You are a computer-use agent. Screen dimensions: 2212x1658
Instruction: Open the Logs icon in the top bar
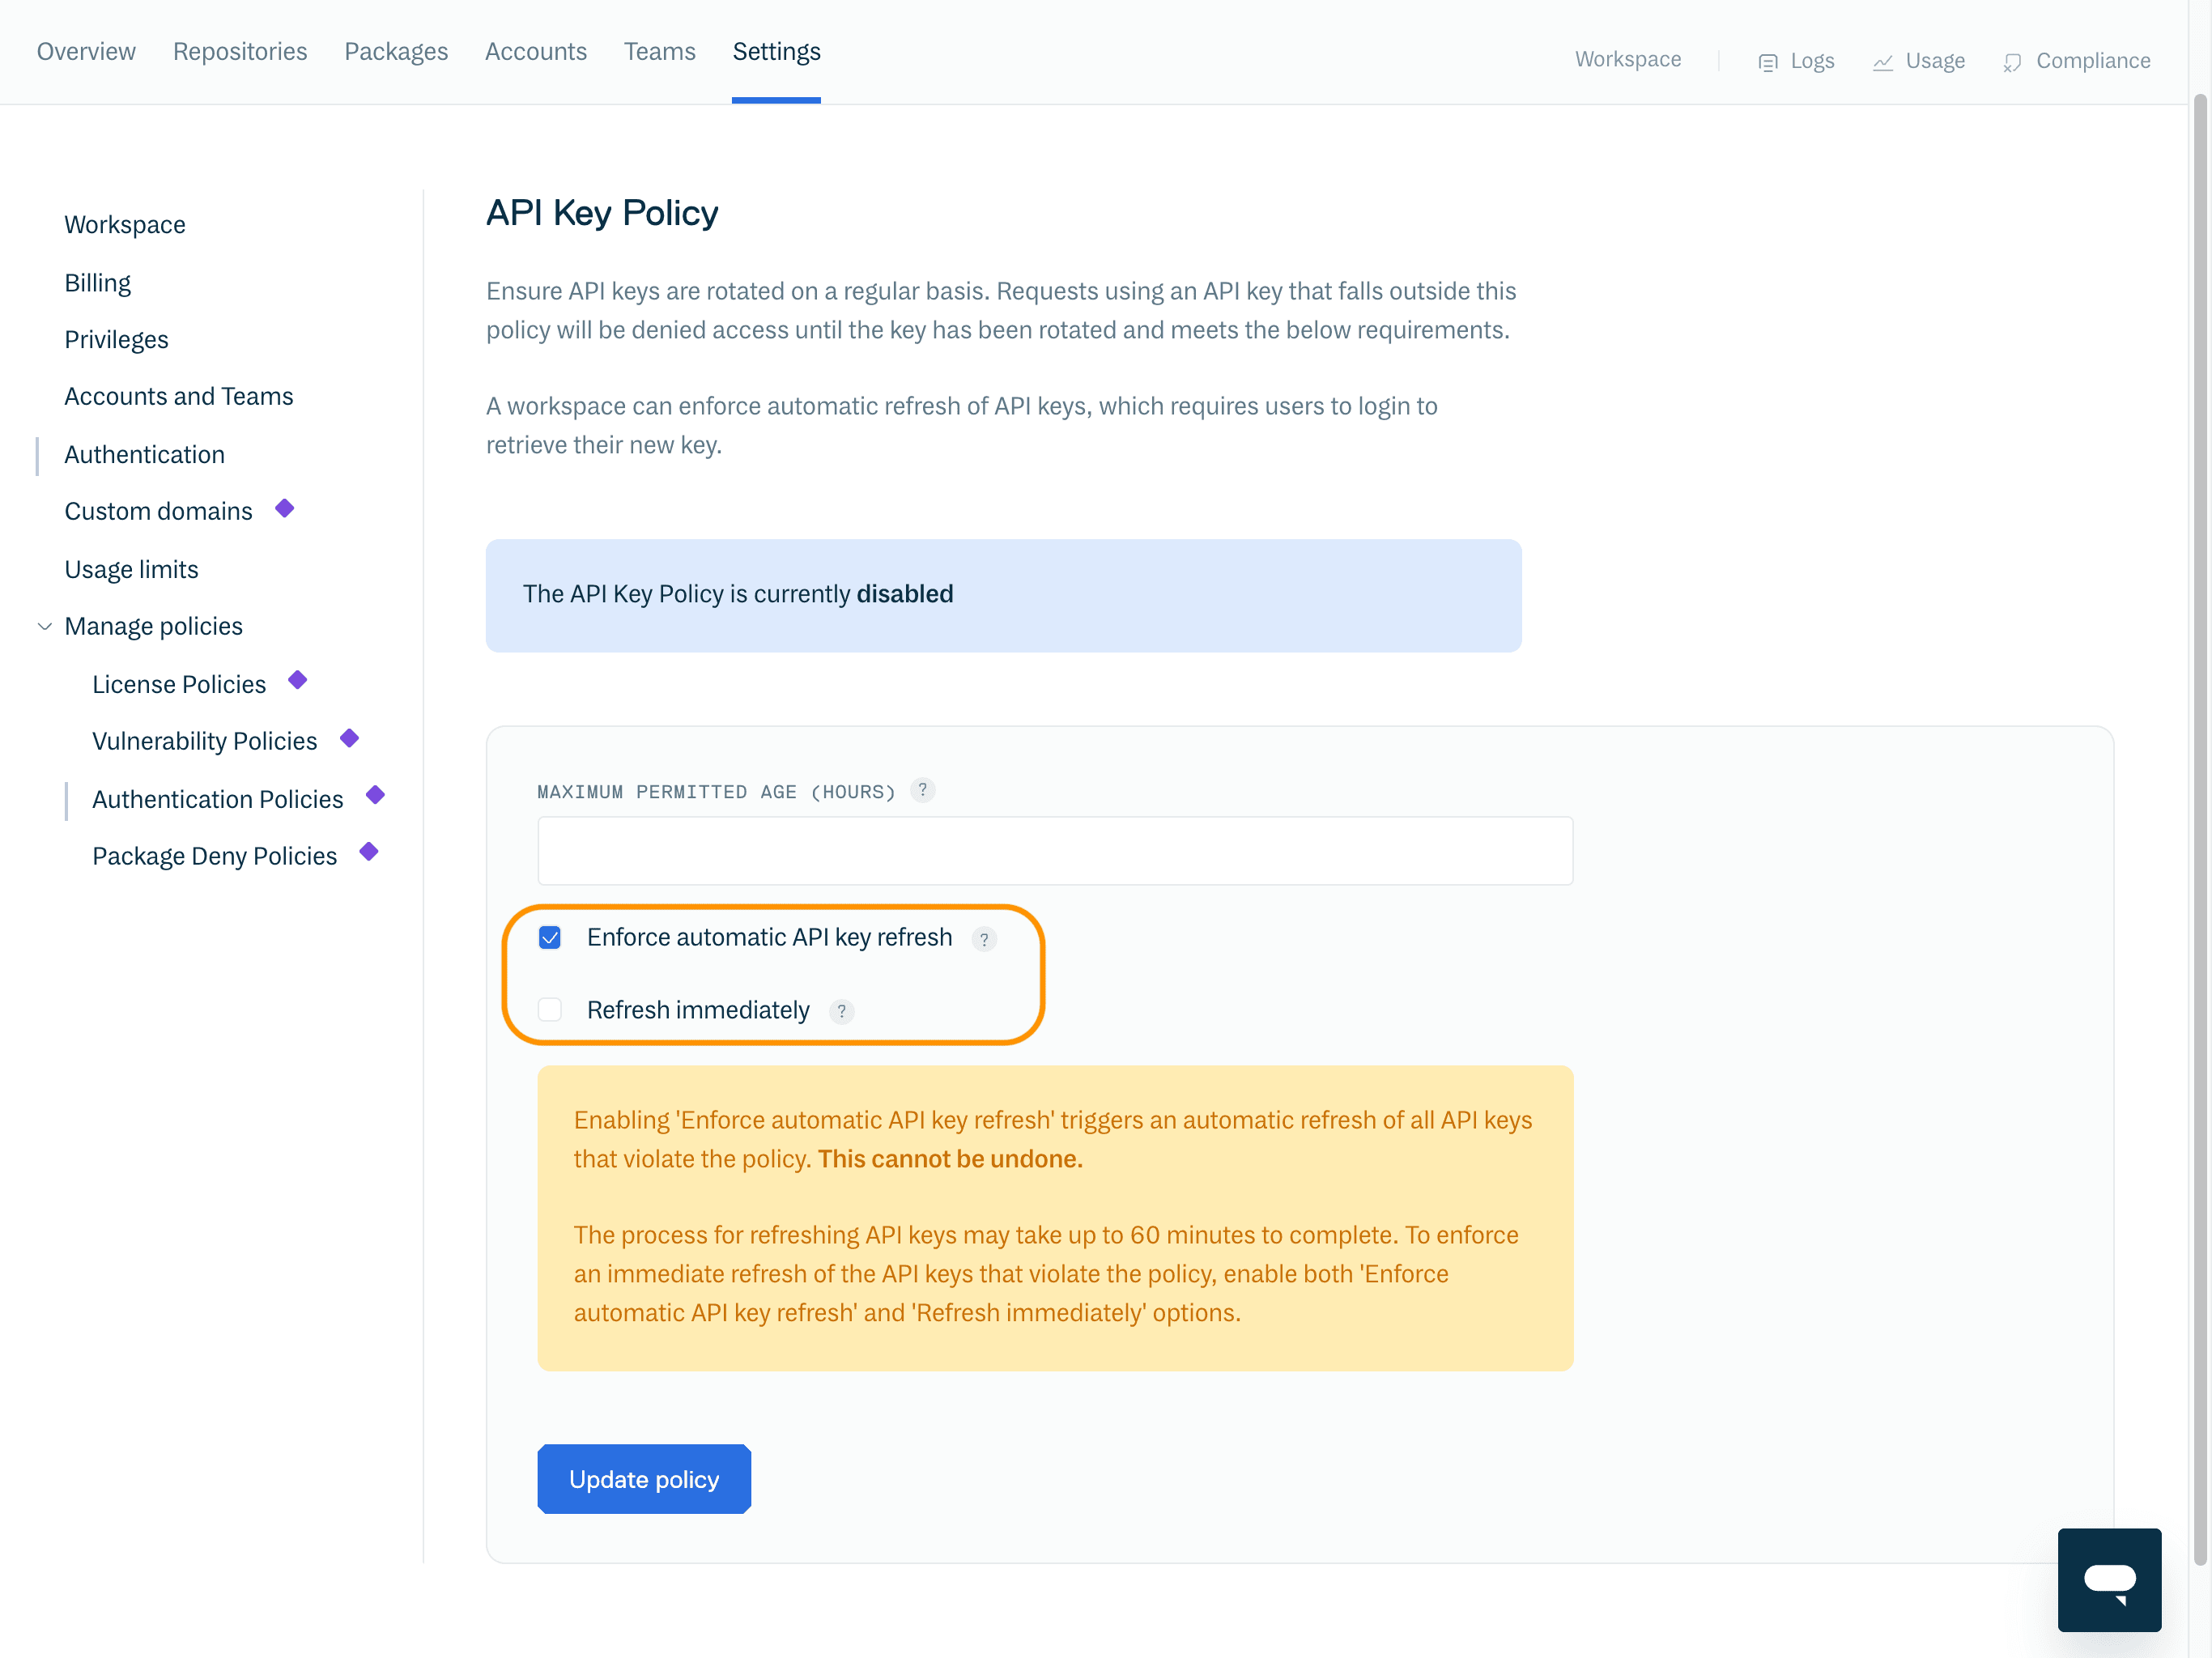(1768, 60)
